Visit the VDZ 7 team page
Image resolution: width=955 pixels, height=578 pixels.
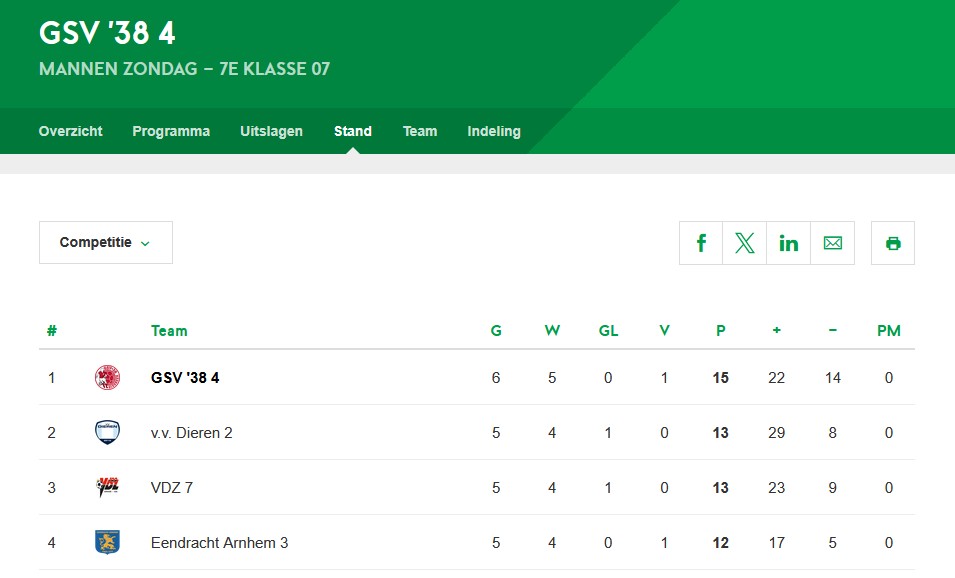pyautogui.click(x=172, y=488)
